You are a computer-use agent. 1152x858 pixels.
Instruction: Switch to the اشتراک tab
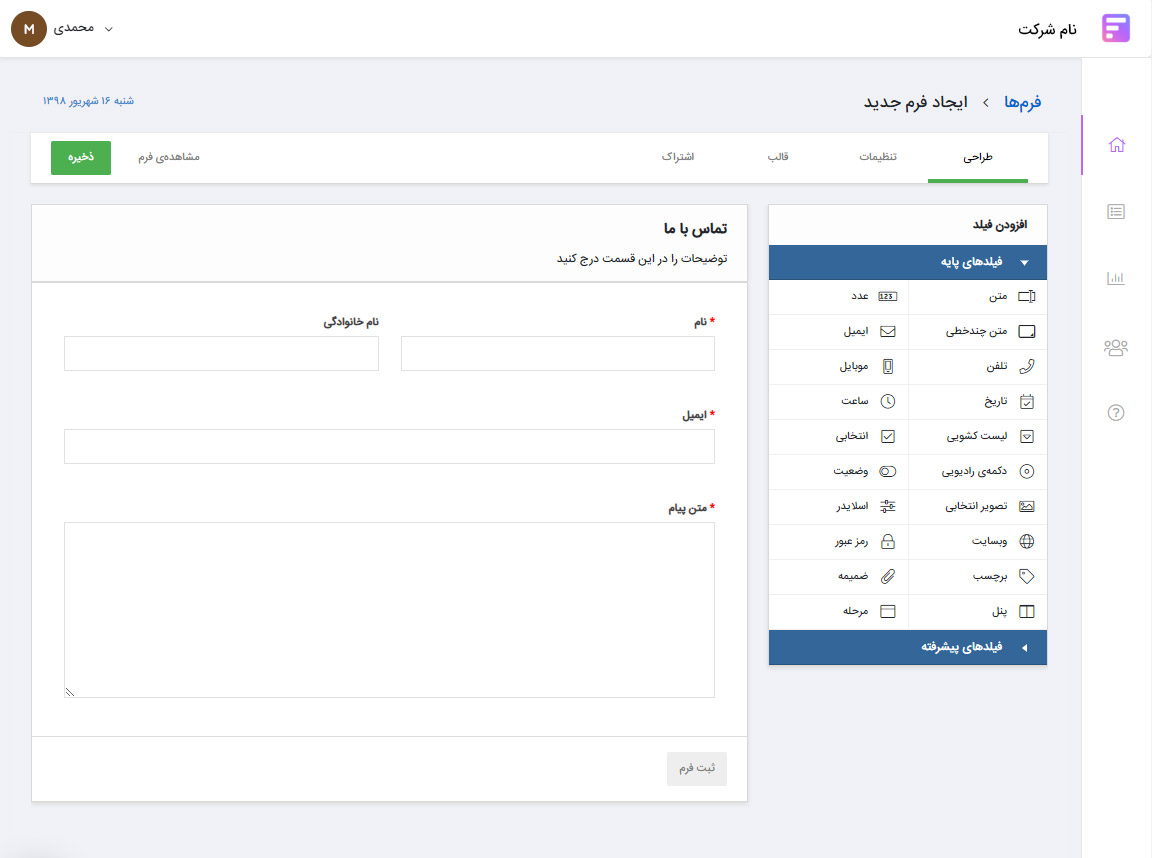tap(677, 157)
